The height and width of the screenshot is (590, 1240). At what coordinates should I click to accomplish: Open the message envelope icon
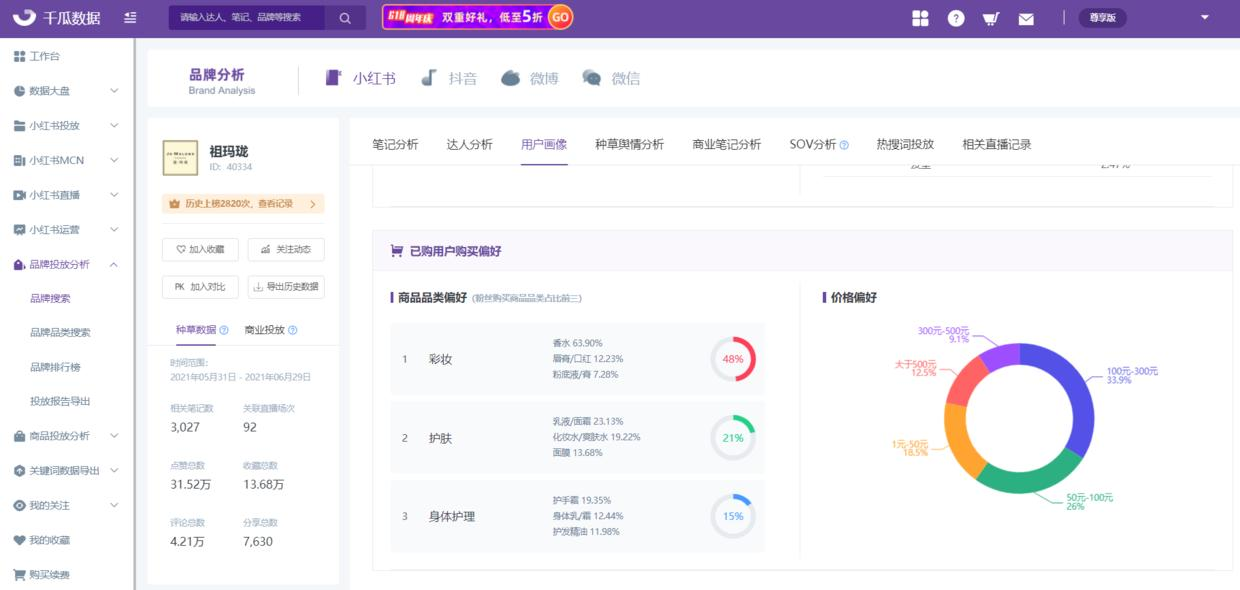(1026, 17)
